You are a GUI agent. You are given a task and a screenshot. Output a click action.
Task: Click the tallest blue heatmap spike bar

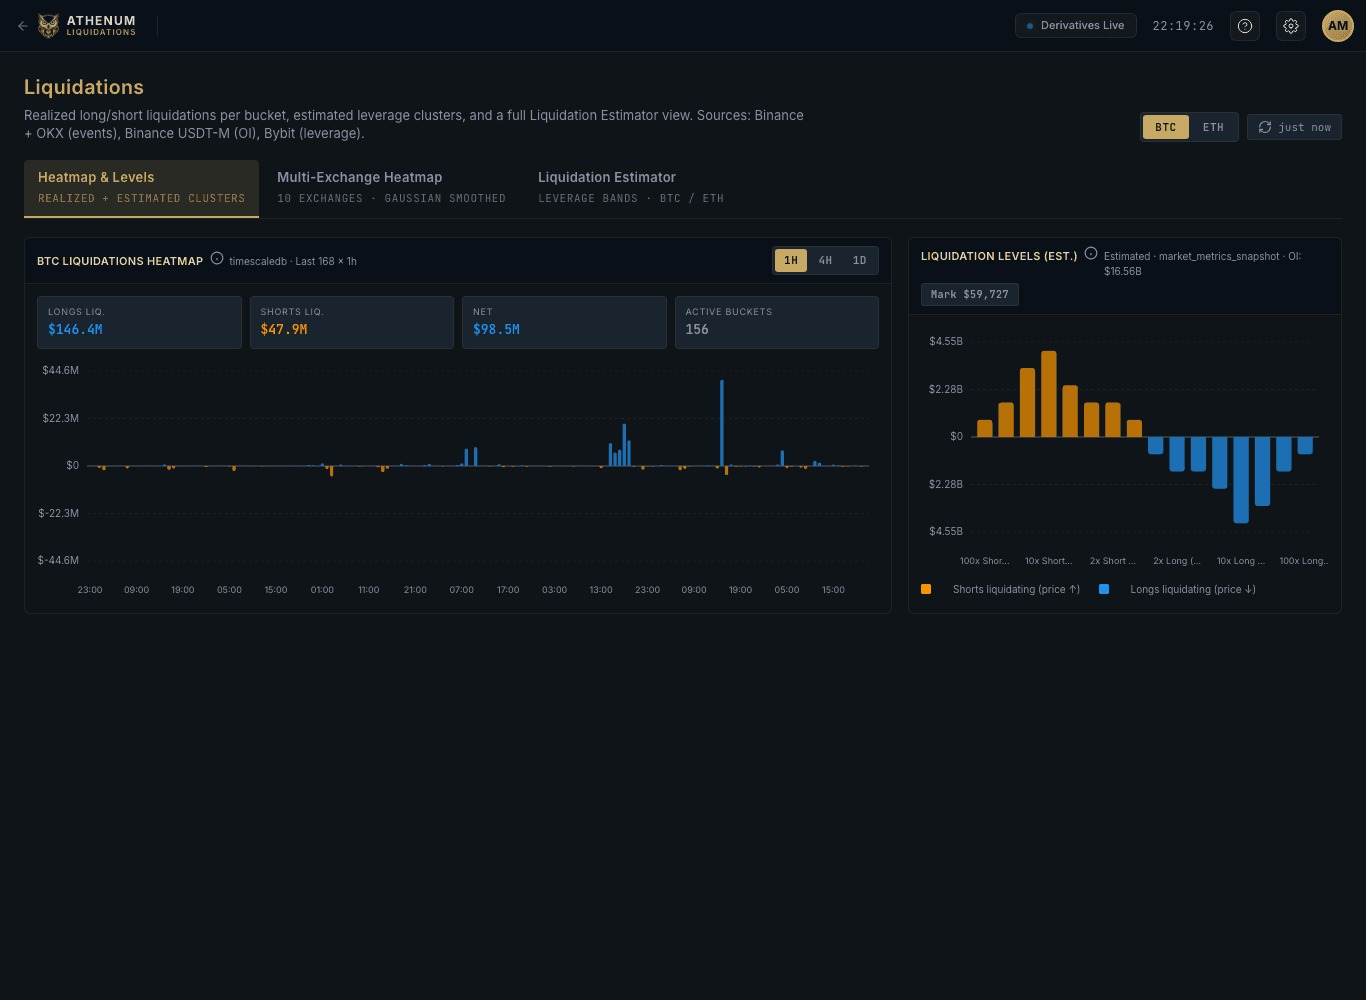pyautogui.click(x=722, y=423)
